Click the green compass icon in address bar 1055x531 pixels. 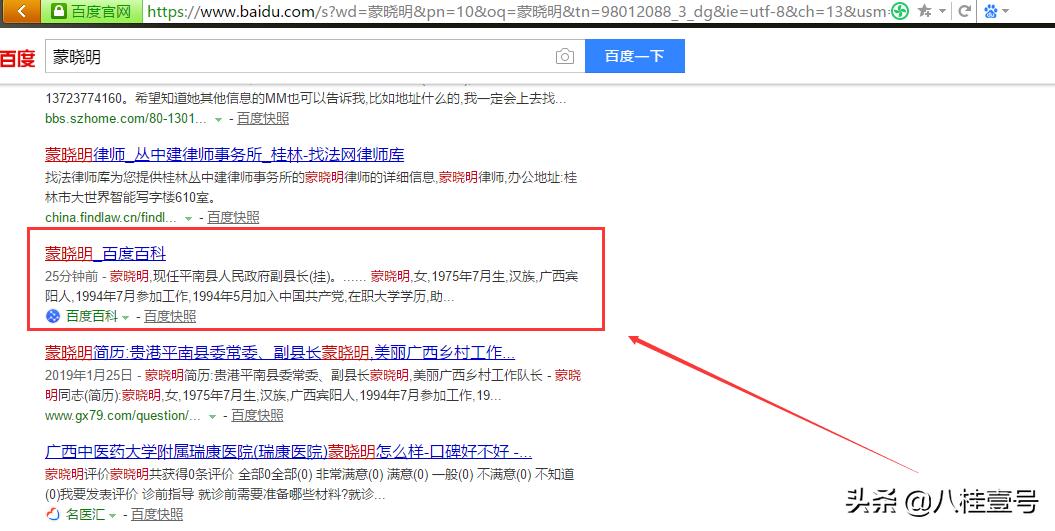900,11
